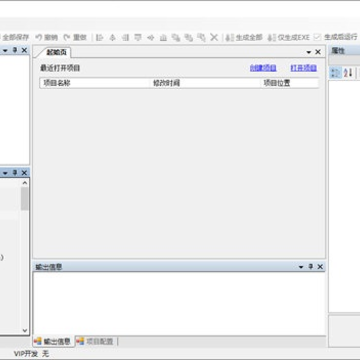Sort properties alphabetically icon
Viewport: 360px width, 360px height.
[x=348, y=73]
